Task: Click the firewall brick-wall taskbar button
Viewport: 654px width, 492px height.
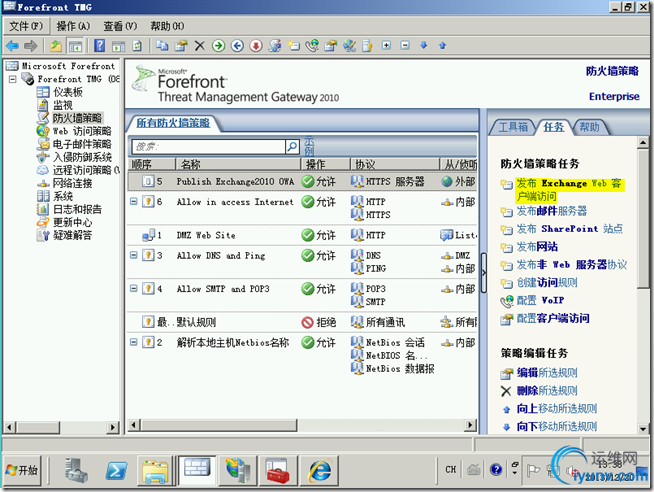Action: (197, 468)
